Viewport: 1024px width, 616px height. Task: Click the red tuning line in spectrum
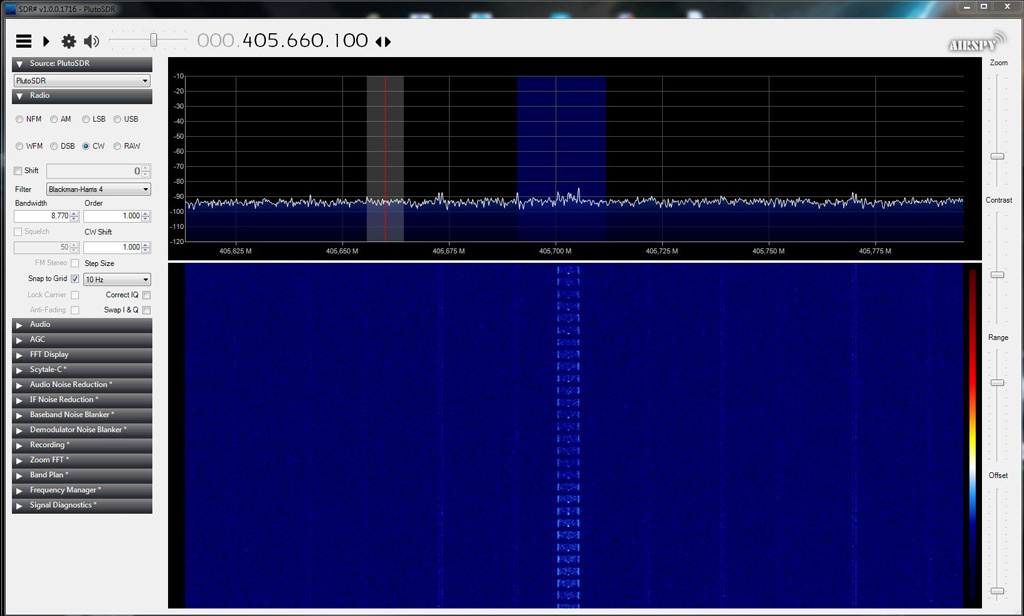385,159
